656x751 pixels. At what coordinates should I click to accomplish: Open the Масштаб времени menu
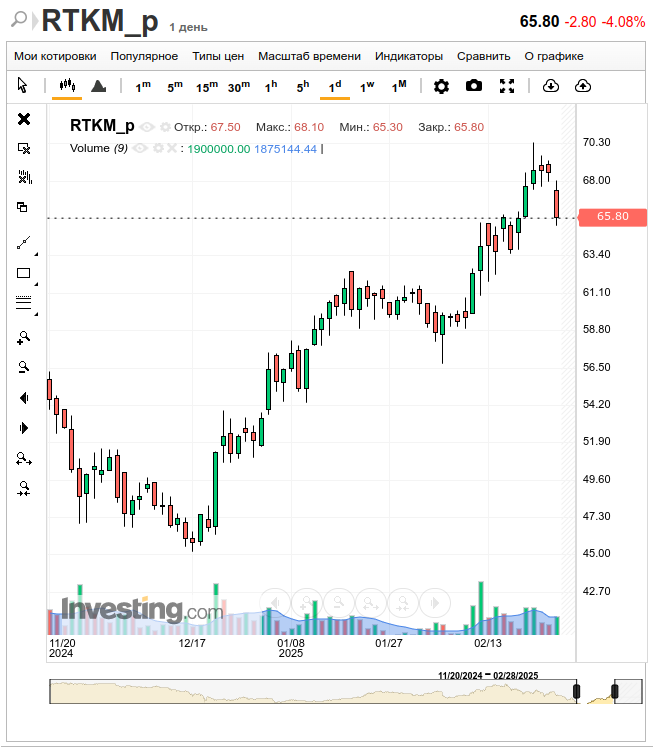(309, 56)
